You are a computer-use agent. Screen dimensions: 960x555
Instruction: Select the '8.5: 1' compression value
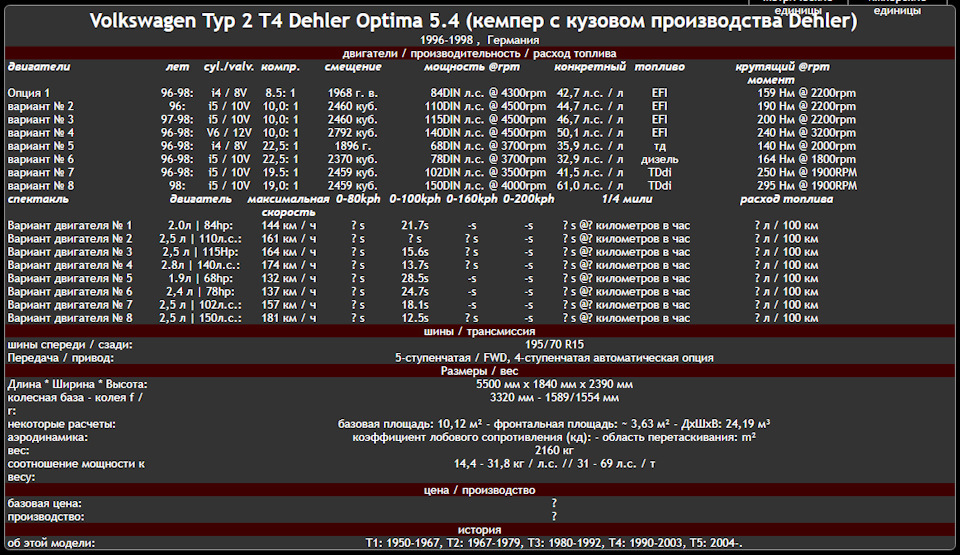click(x=280, y=93)
